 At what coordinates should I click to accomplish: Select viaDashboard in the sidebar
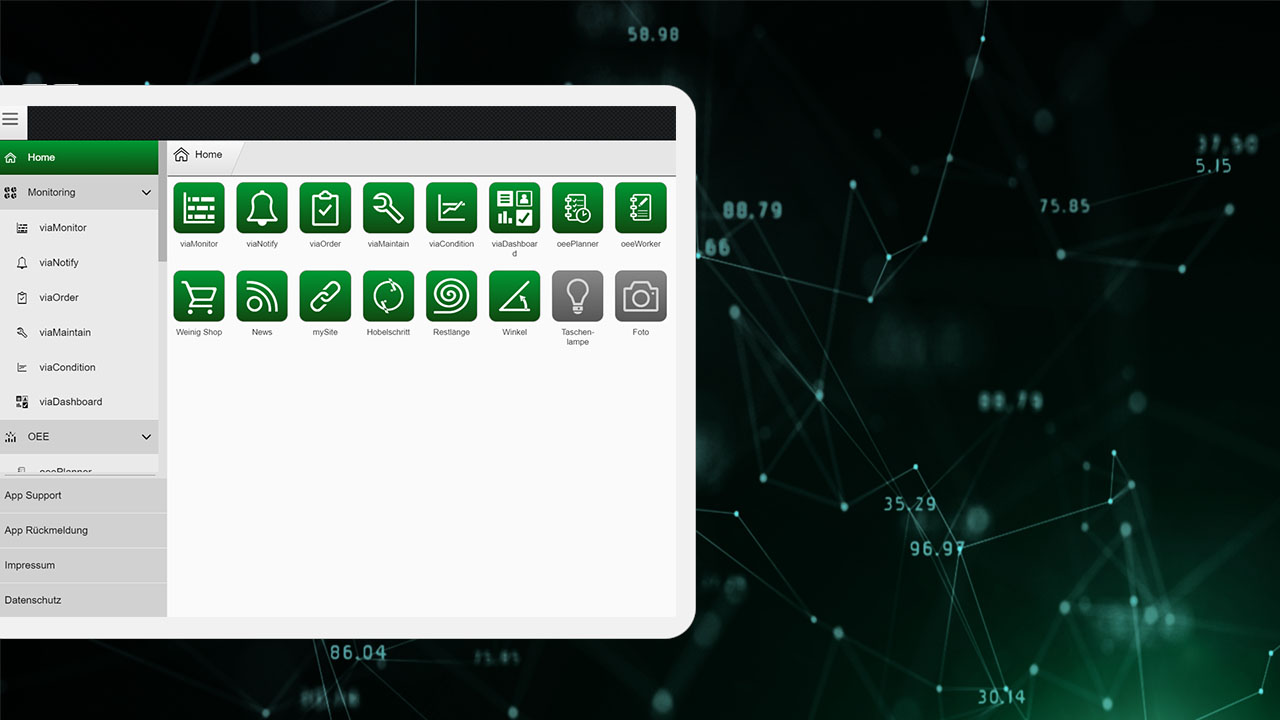tap(79, 402)
